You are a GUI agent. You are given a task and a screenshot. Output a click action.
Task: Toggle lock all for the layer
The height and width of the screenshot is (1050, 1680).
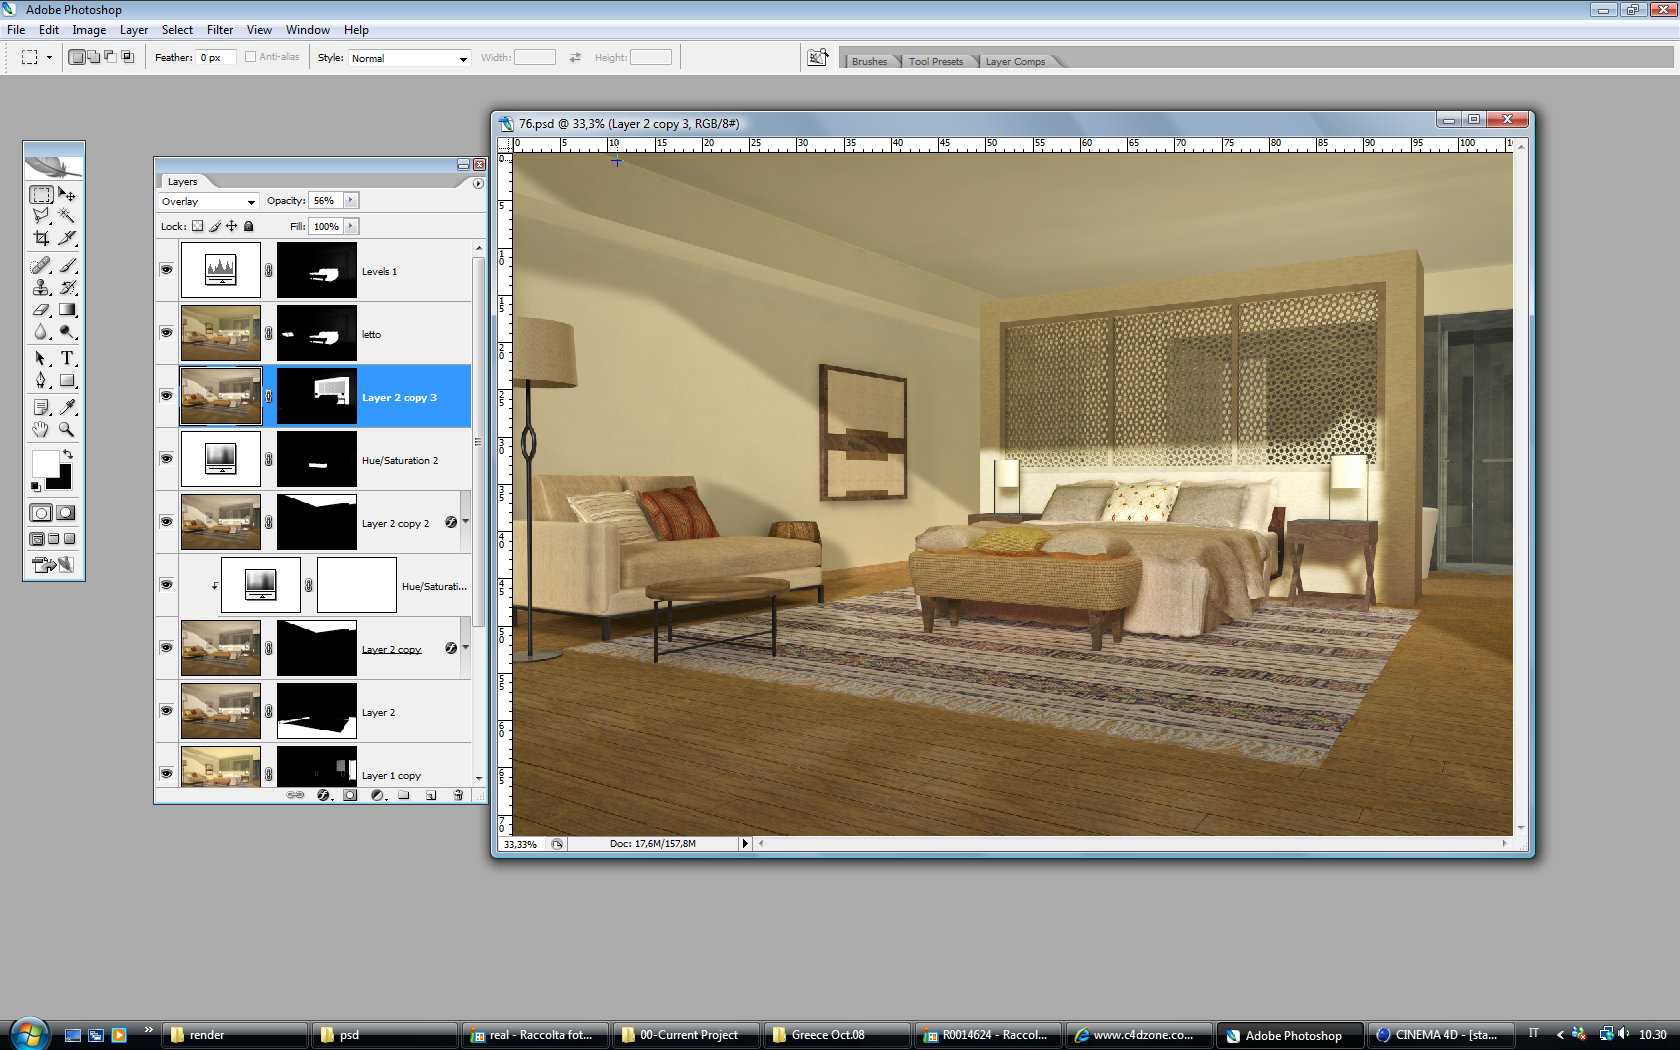249,226
